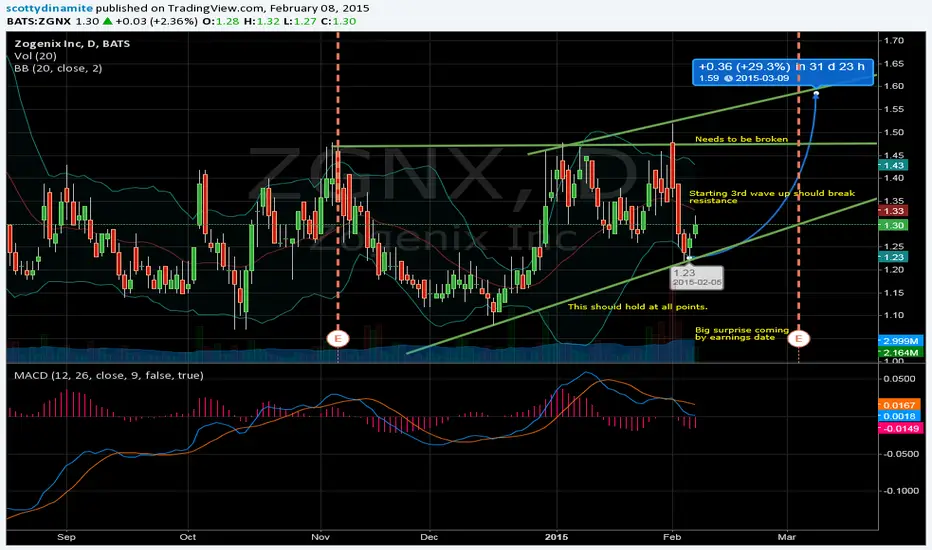Click the L:1.27 low value
The image size is (932, 550).
click(x=300, y=21)
